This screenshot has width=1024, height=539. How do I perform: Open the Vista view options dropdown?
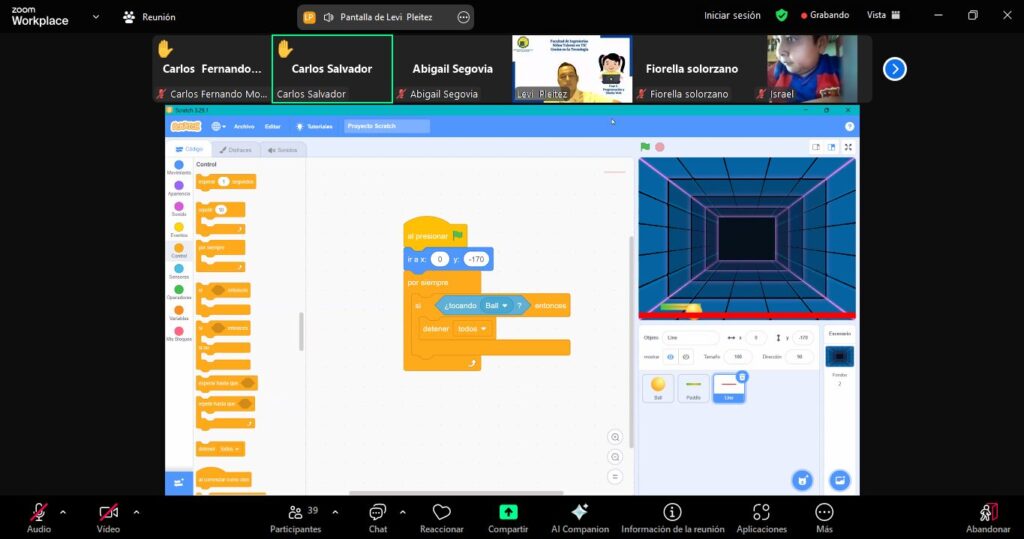[882, 15]
